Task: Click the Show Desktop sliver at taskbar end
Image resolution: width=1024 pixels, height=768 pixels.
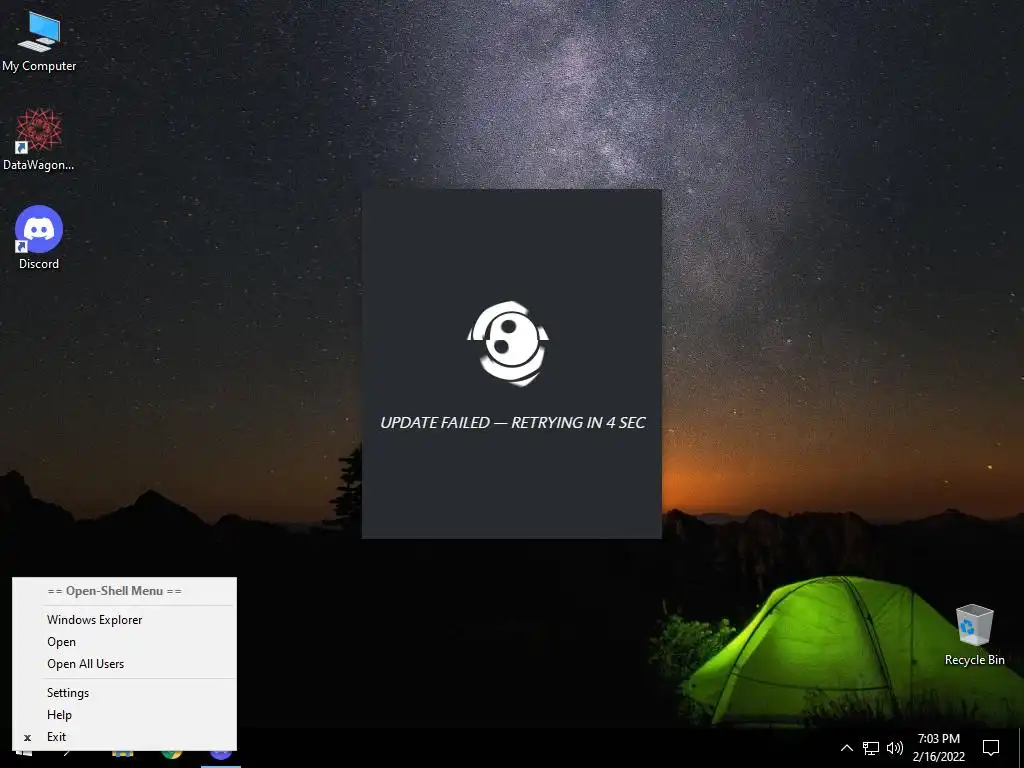Action: click(x=1021, y=748)
